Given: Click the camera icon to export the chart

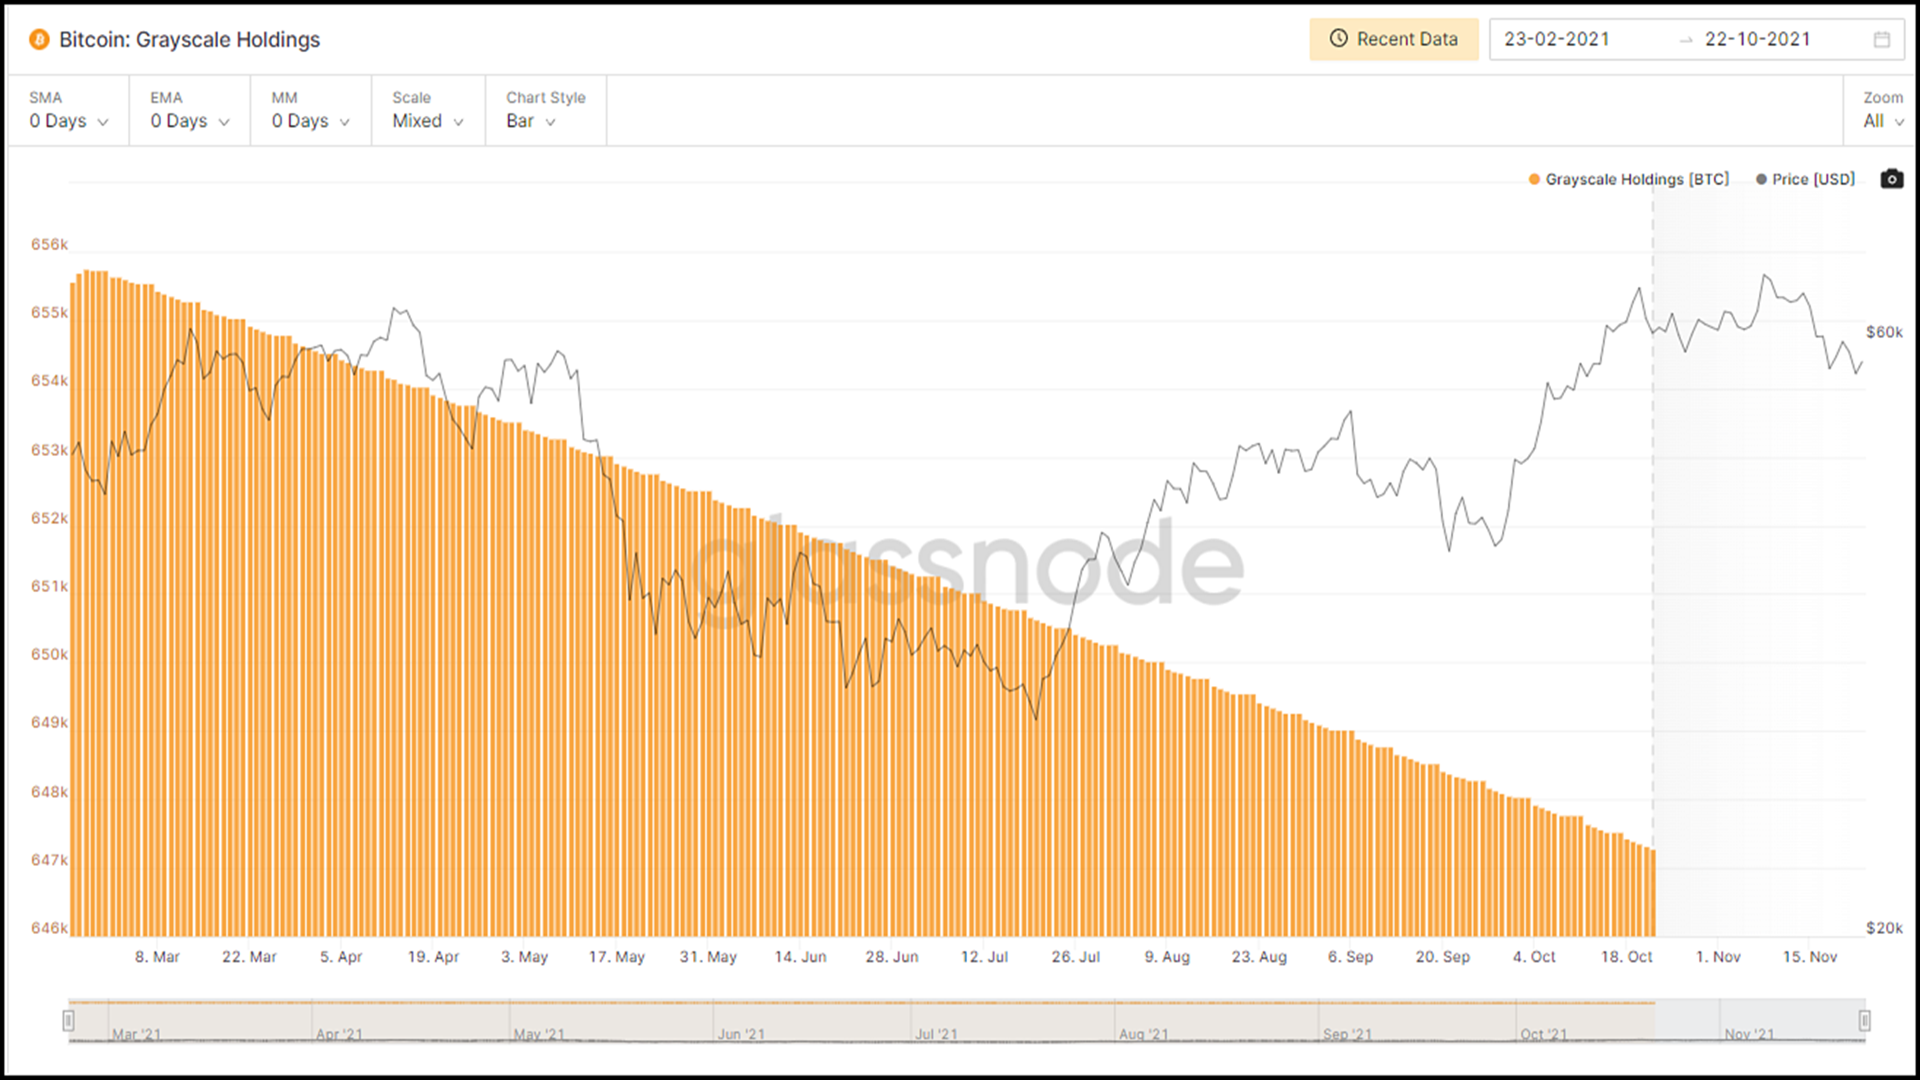Looking at the screenshot, I should pos(1892,179).
